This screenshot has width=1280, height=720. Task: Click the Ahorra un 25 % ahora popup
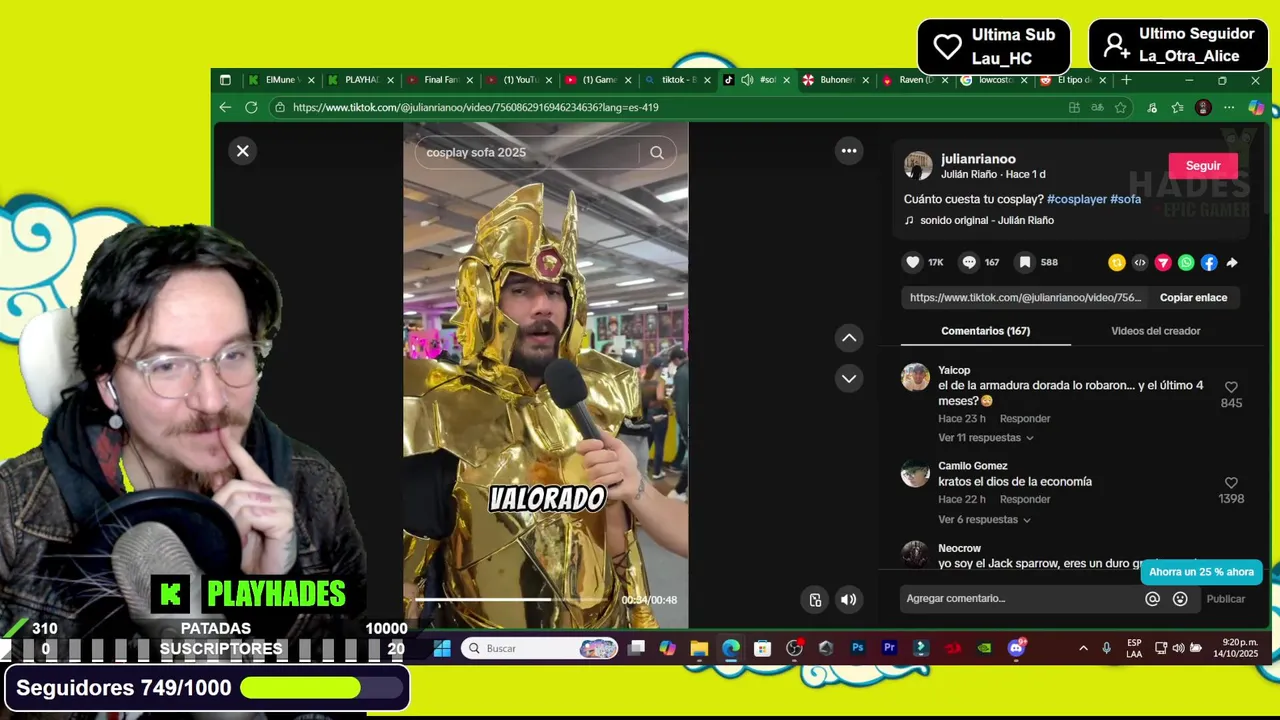[1201, 572]
